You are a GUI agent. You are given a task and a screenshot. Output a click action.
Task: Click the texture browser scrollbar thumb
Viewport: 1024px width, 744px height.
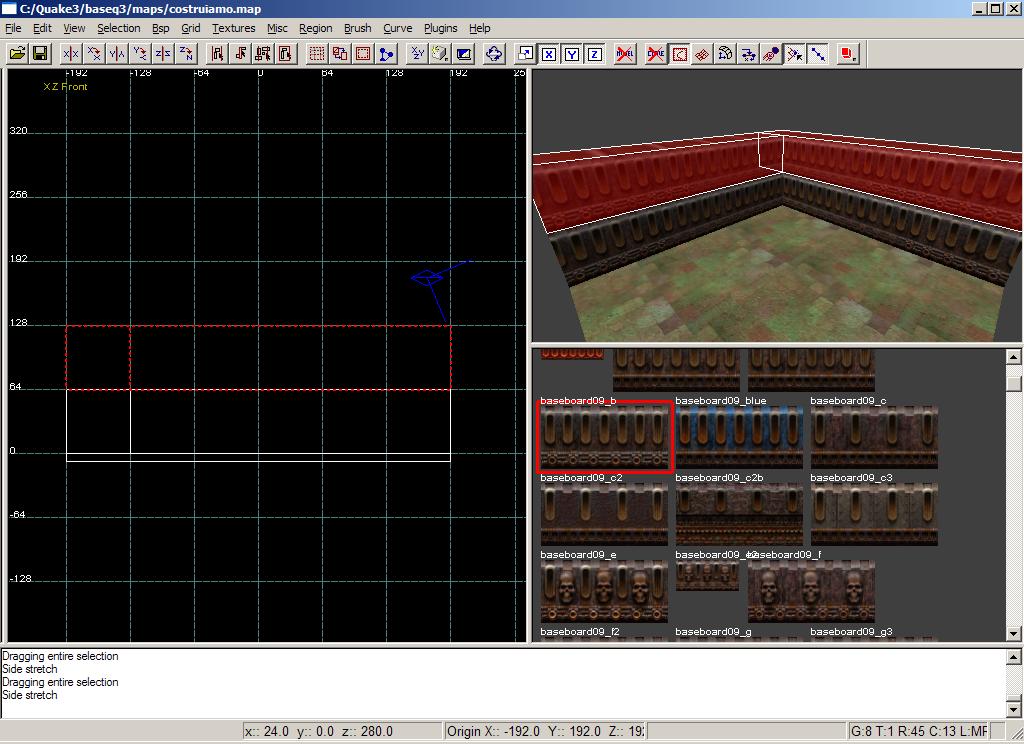click(1014, 383)
